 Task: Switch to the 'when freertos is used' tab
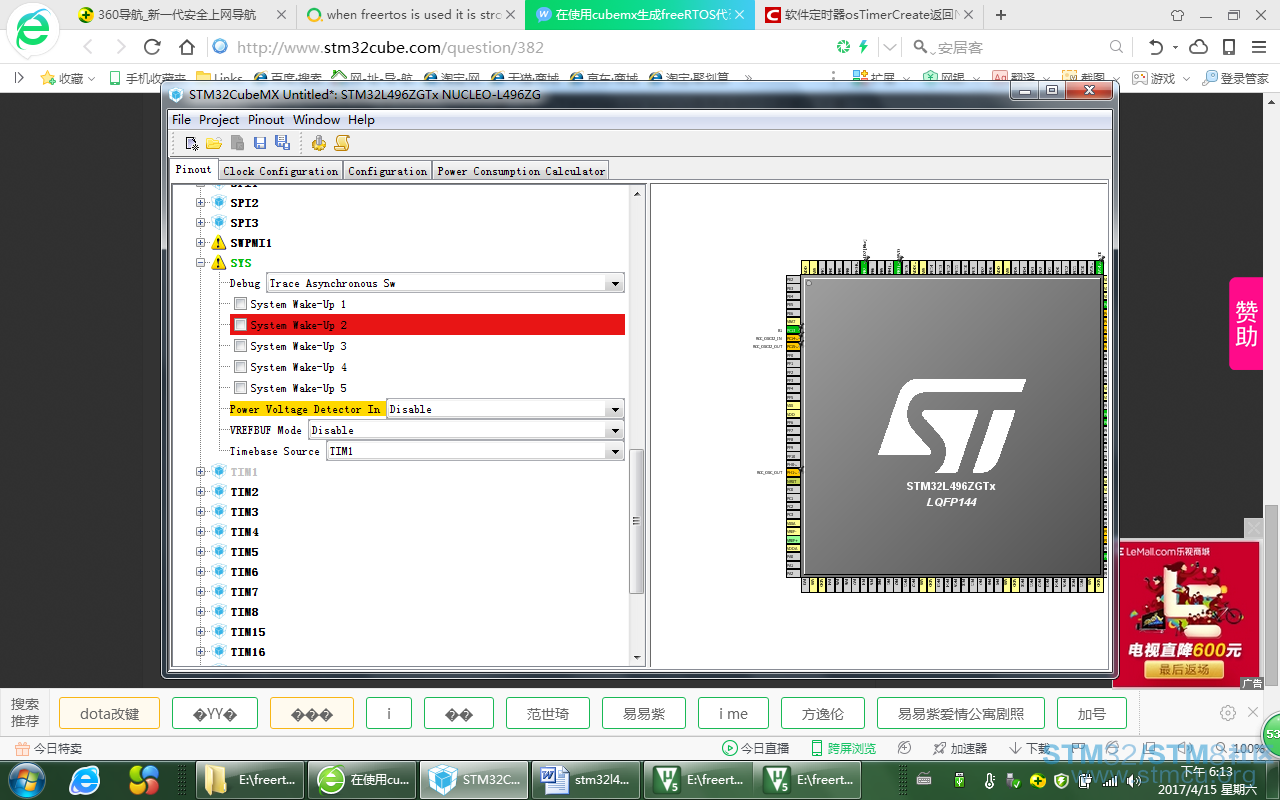tap(410, 15)
